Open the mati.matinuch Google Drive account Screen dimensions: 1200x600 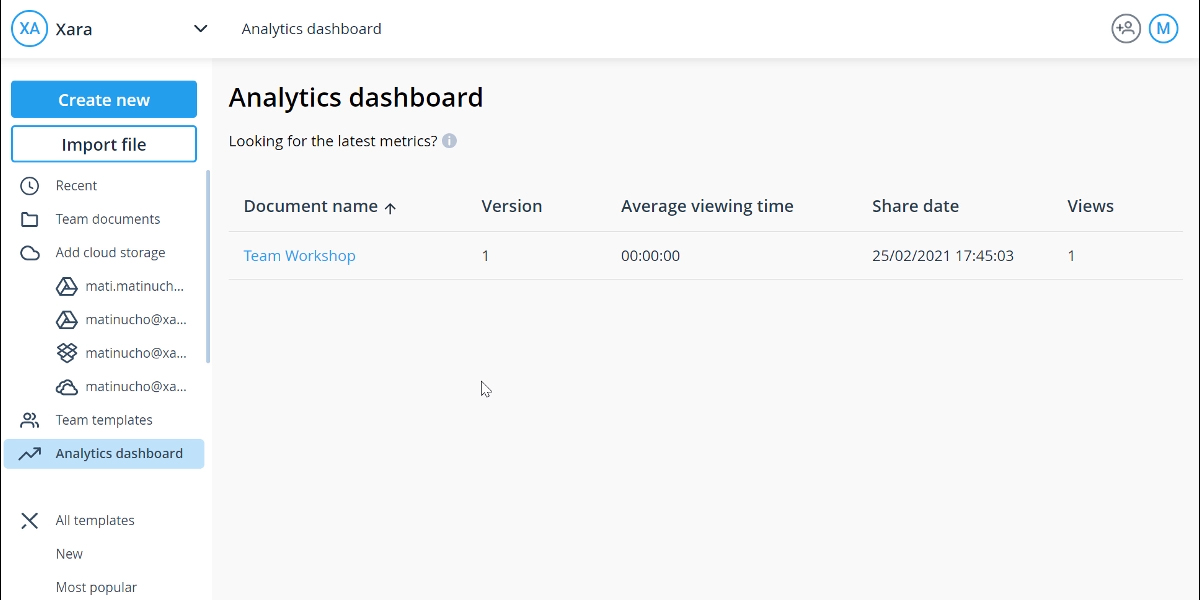(134, 286)
